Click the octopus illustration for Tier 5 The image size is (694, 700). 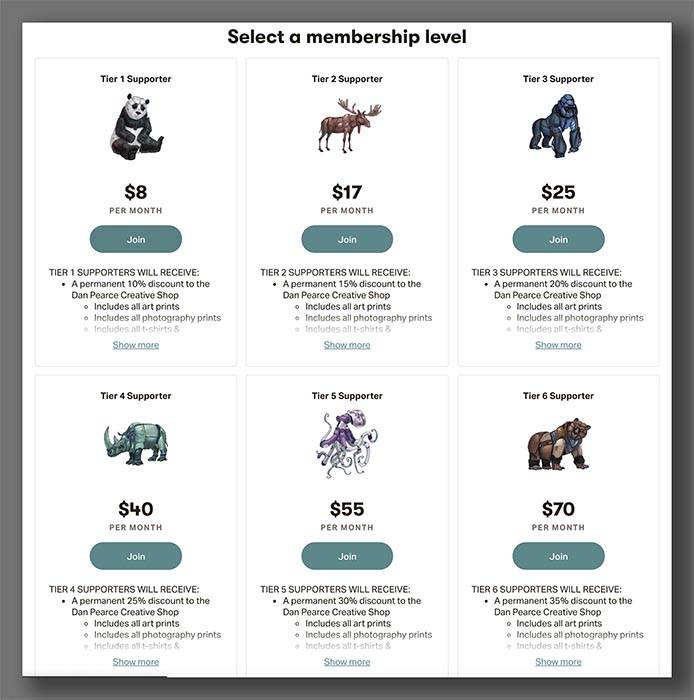[347, 444]
